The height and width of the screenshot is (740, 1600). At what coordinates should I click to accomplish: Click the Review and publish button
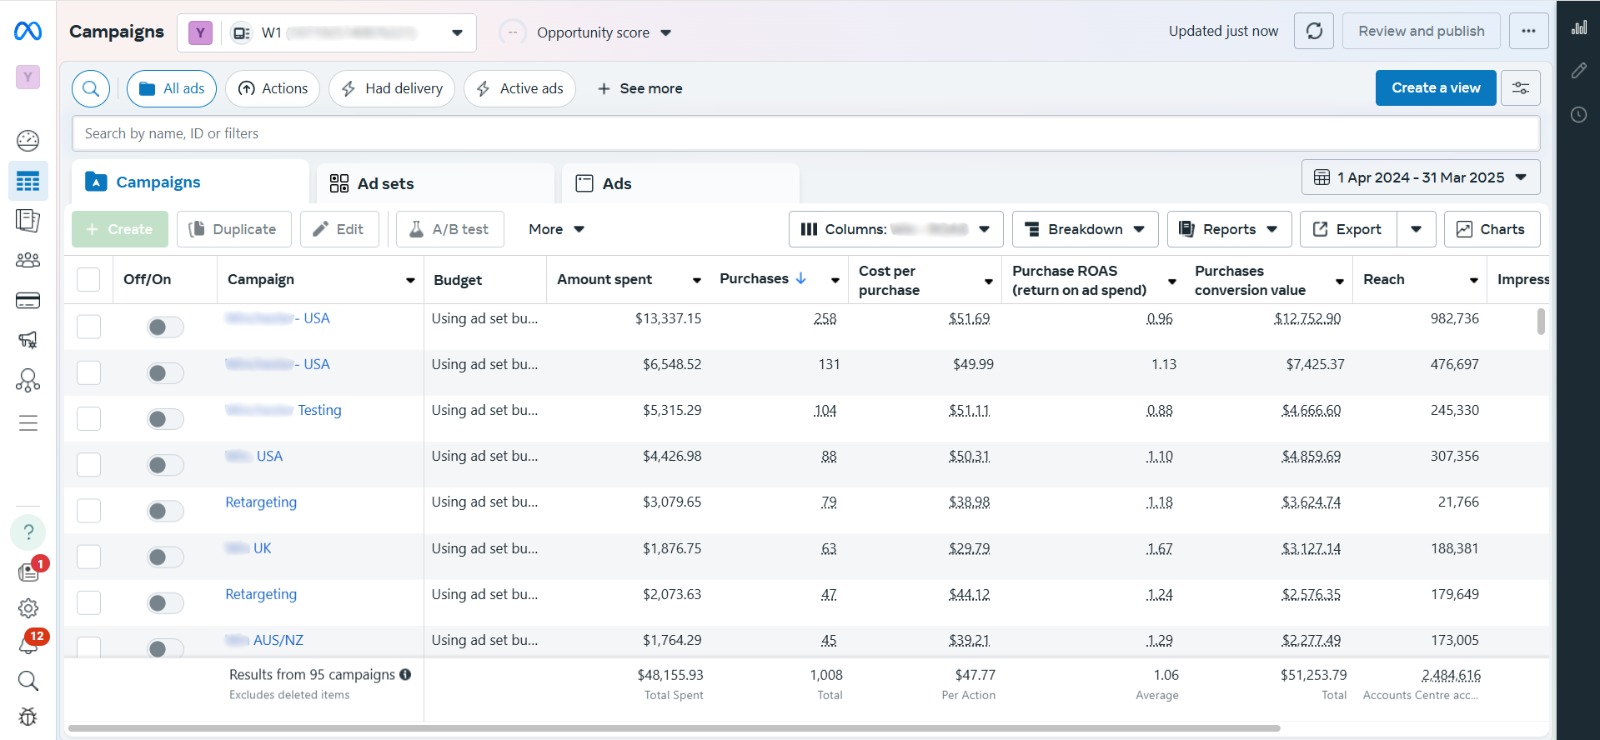pyautogui.click(x=1420, y=31)
